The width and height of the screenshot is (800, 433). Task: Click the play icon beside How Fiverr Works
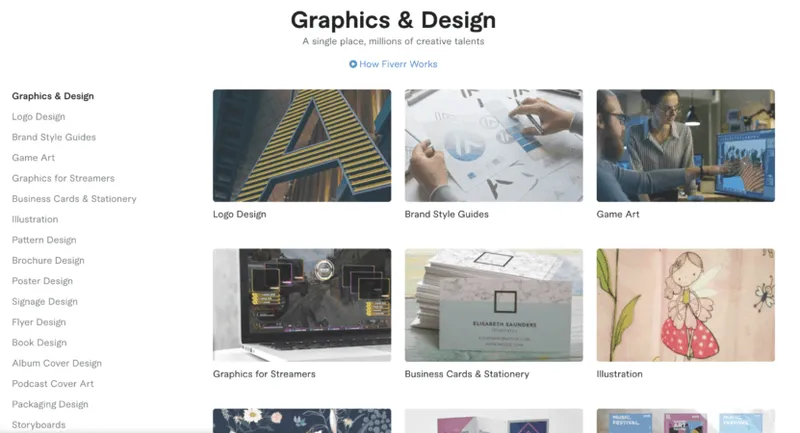point(353,64)
